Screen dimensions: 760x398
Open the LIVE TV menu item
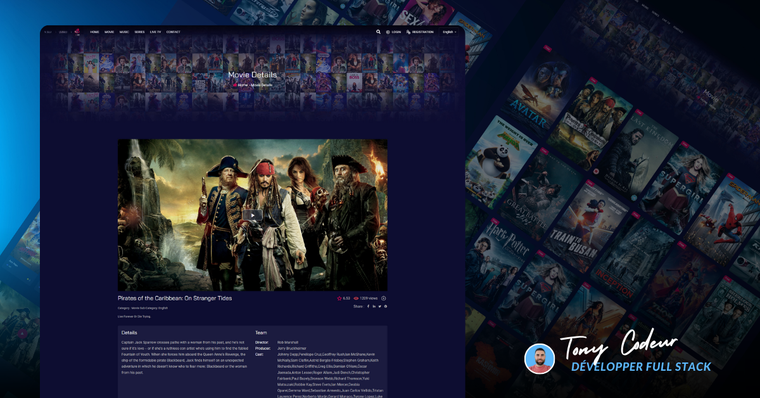[156, 32]
